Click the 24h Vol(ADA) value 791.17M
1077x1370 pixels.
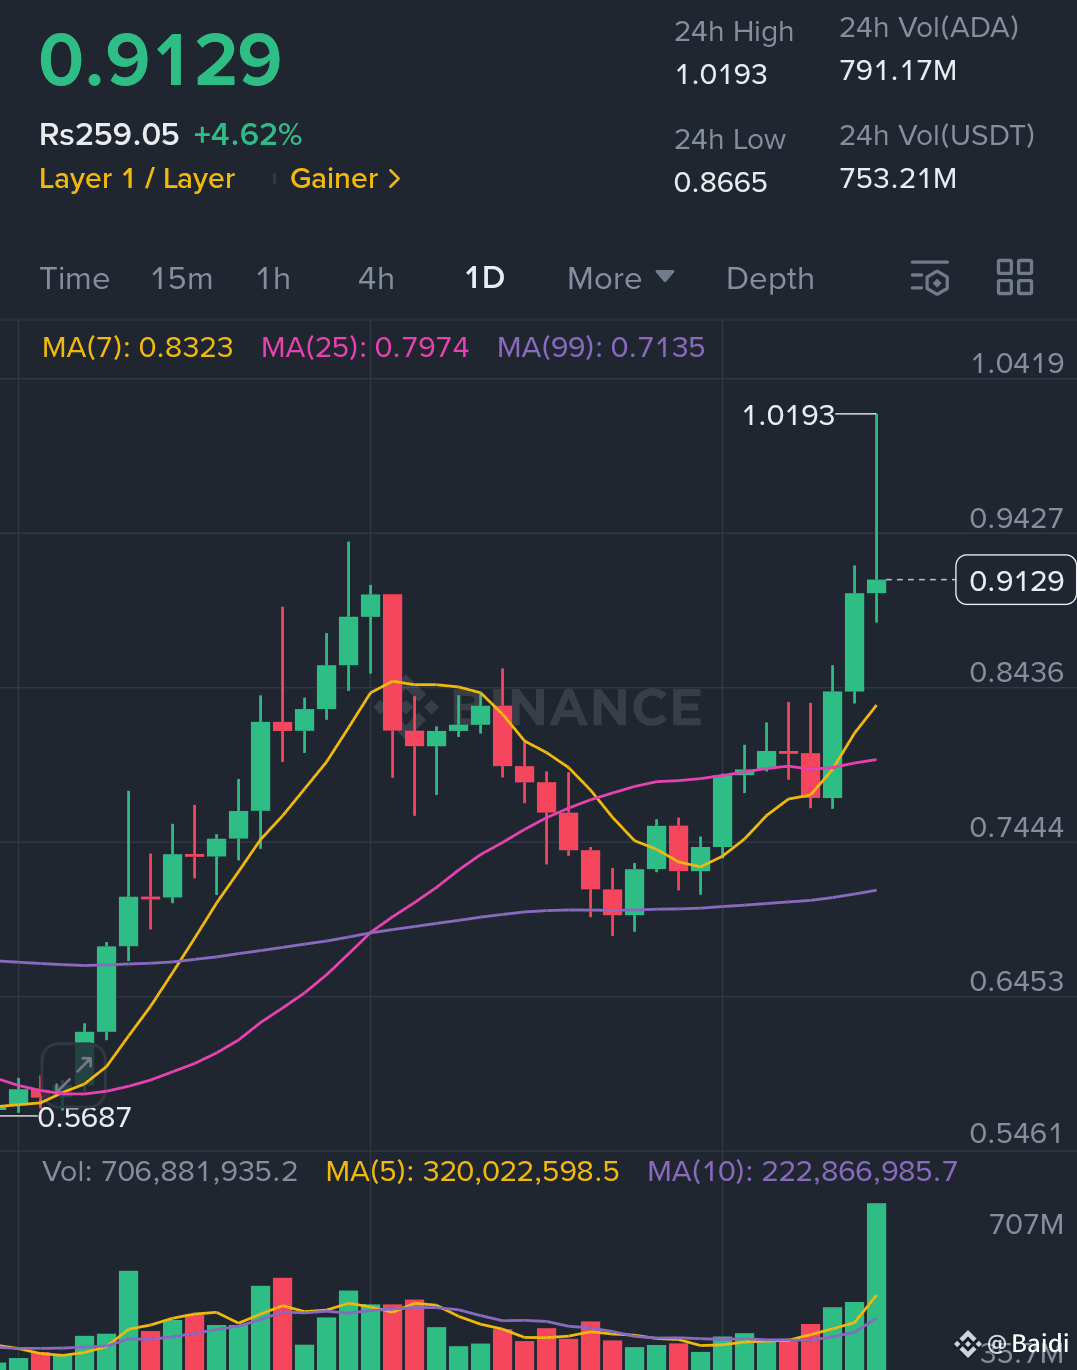(898, 70)
